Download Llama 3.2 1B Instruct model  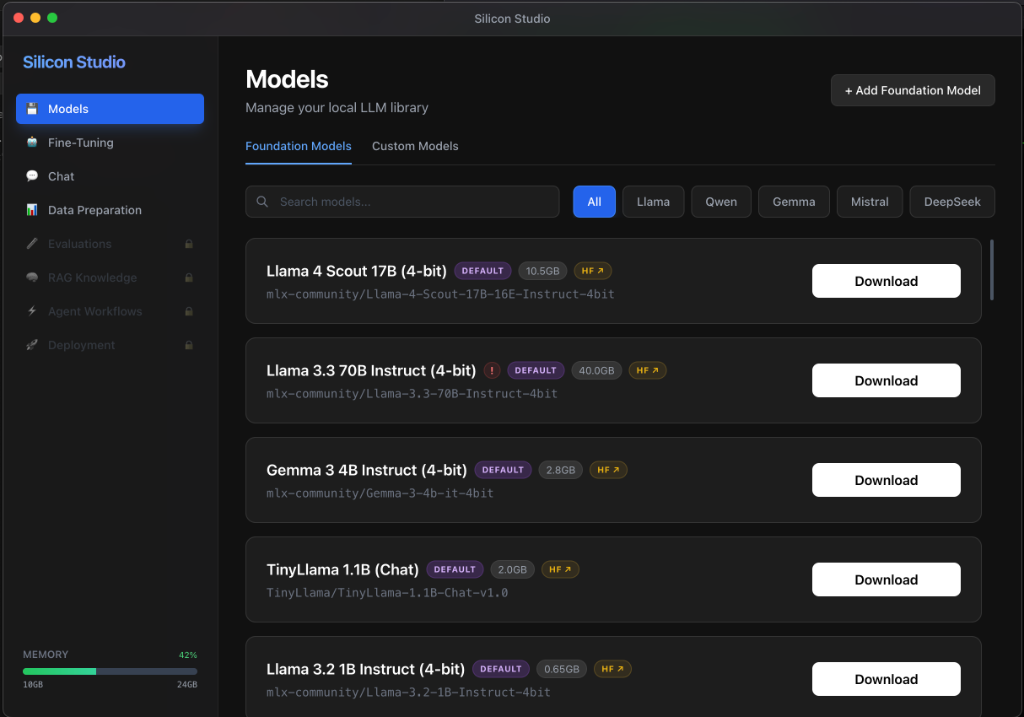tap(886, 679)
